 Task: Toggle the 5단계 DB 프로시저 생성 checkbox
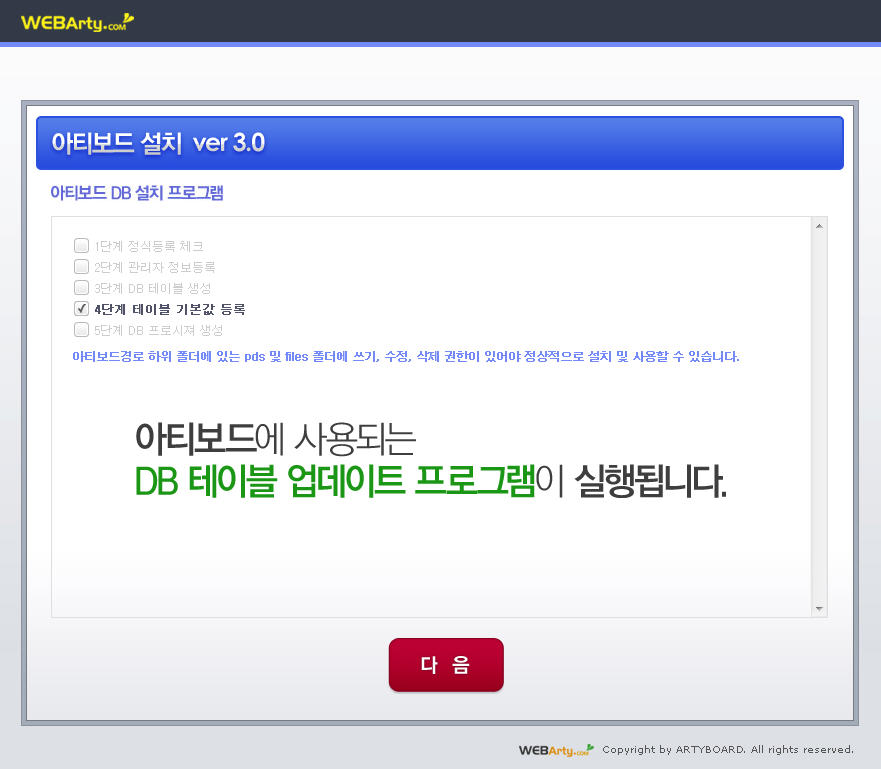(x=81, y=329)
